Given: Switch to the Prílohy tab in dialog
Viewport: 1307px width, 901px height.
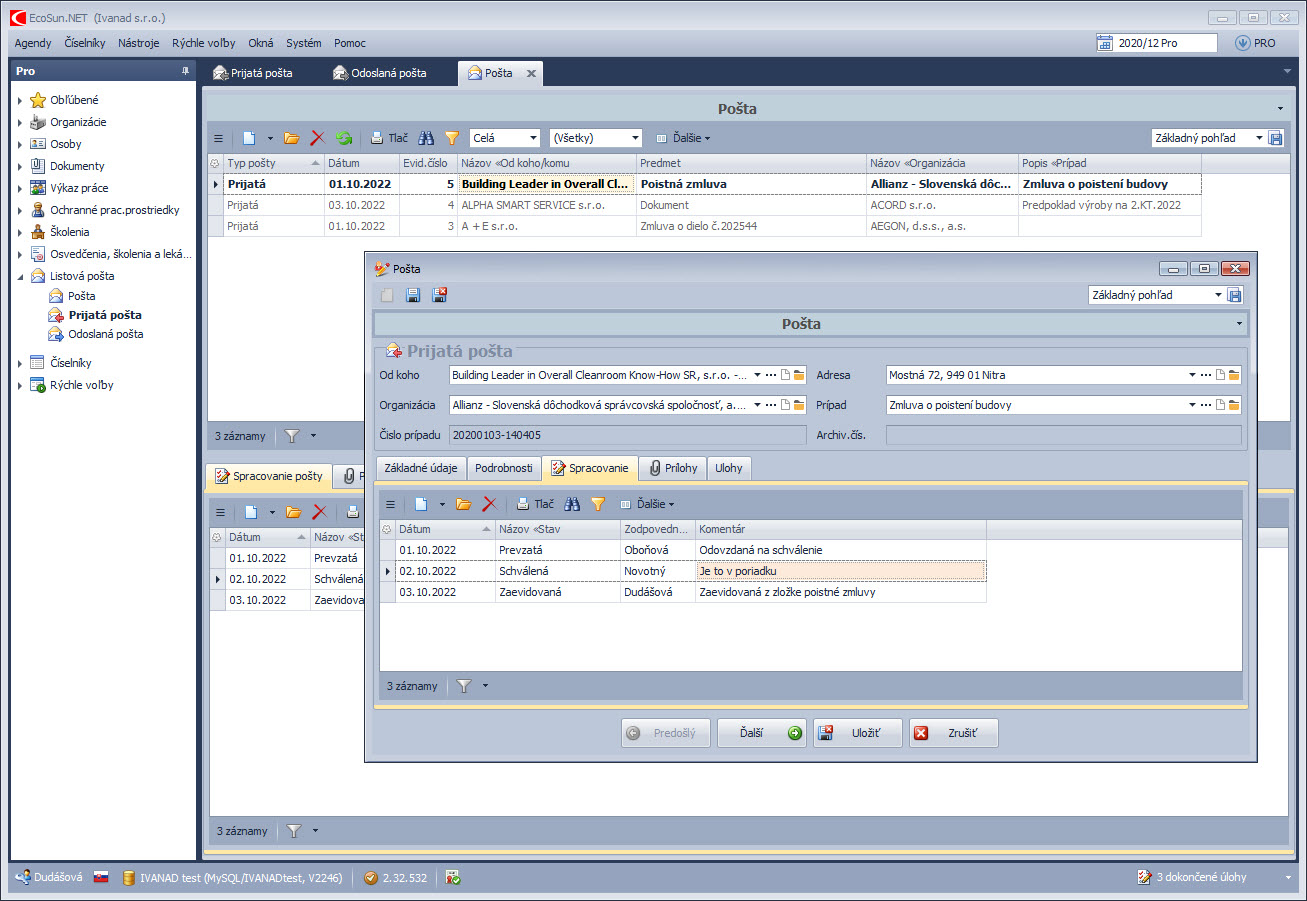Looking at the screenshot, I should coord(672,468).
